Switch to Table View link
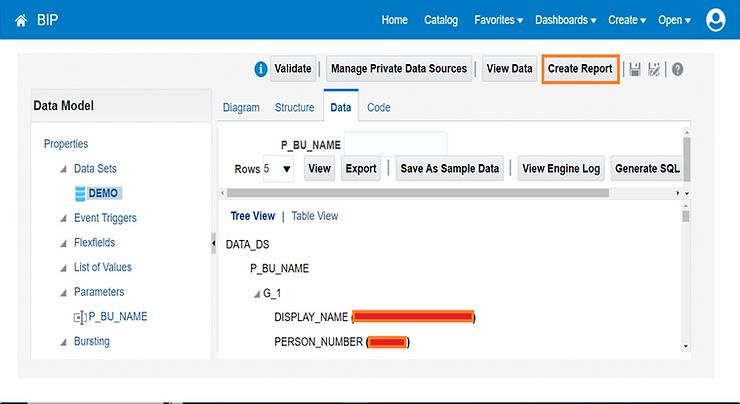 point(314,216)
